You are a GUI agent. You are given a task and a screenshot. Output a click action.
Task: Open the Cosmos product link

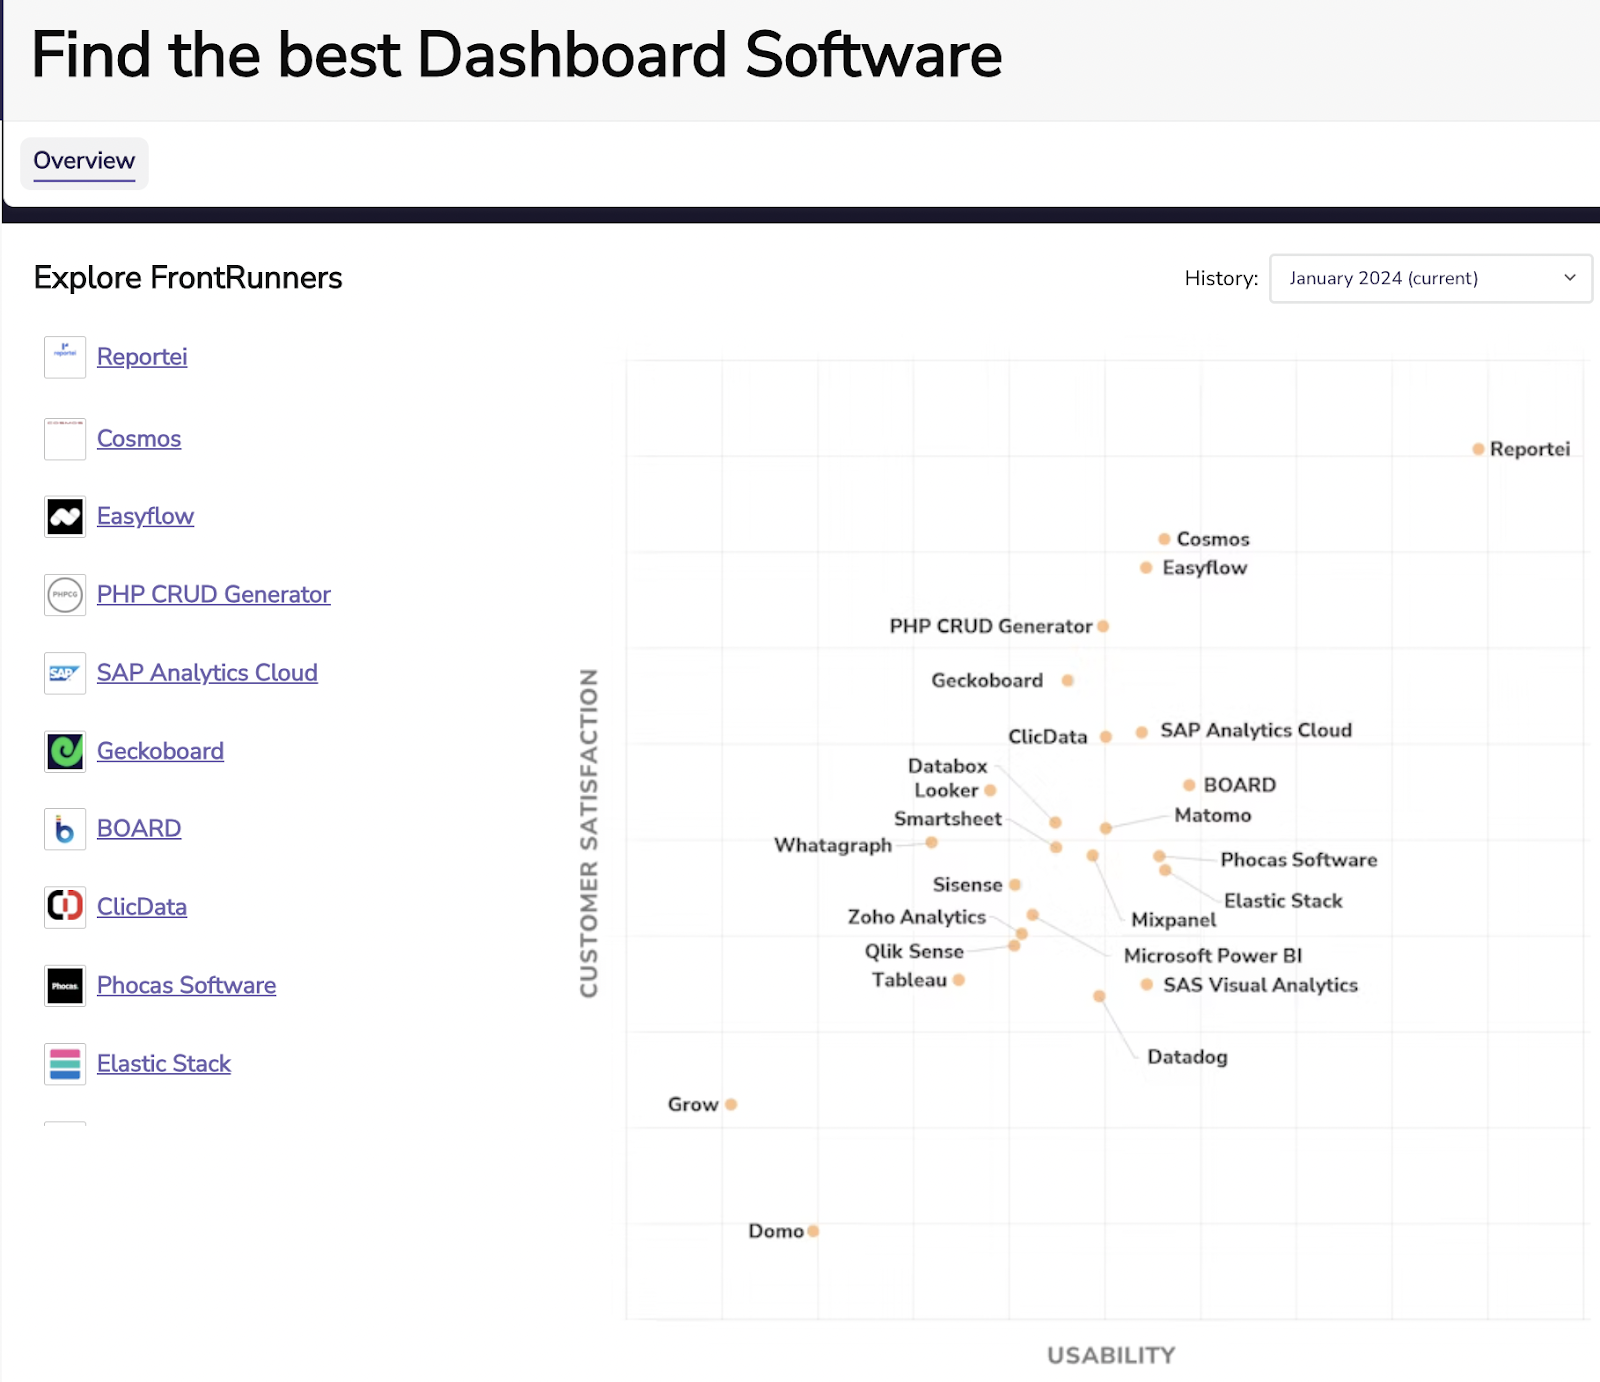(139, 439)
